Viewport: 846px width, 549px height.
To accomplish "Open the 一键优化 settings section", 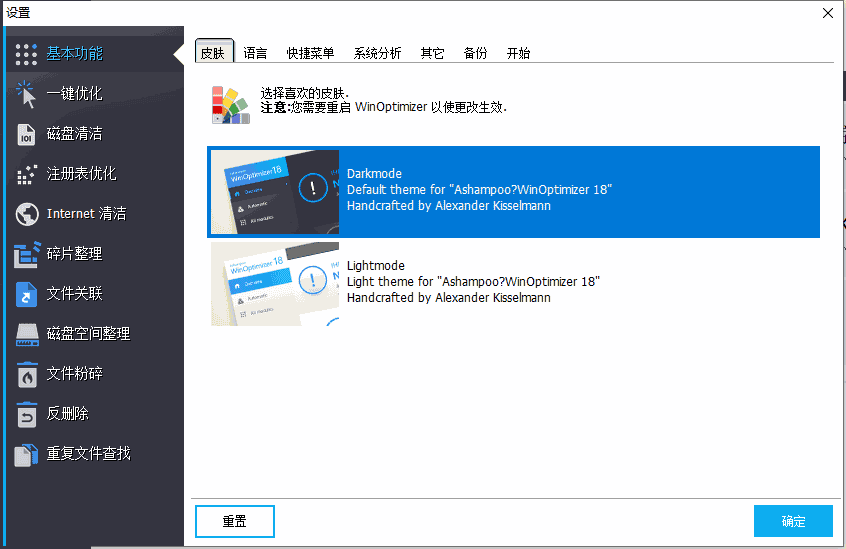I will click(94, 94).
